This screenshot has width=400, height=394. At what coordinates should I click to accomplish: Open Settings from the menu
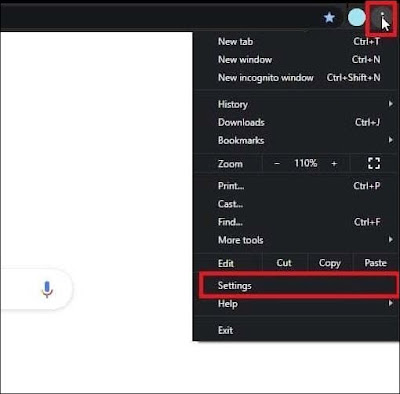click(x=298, y=286)
